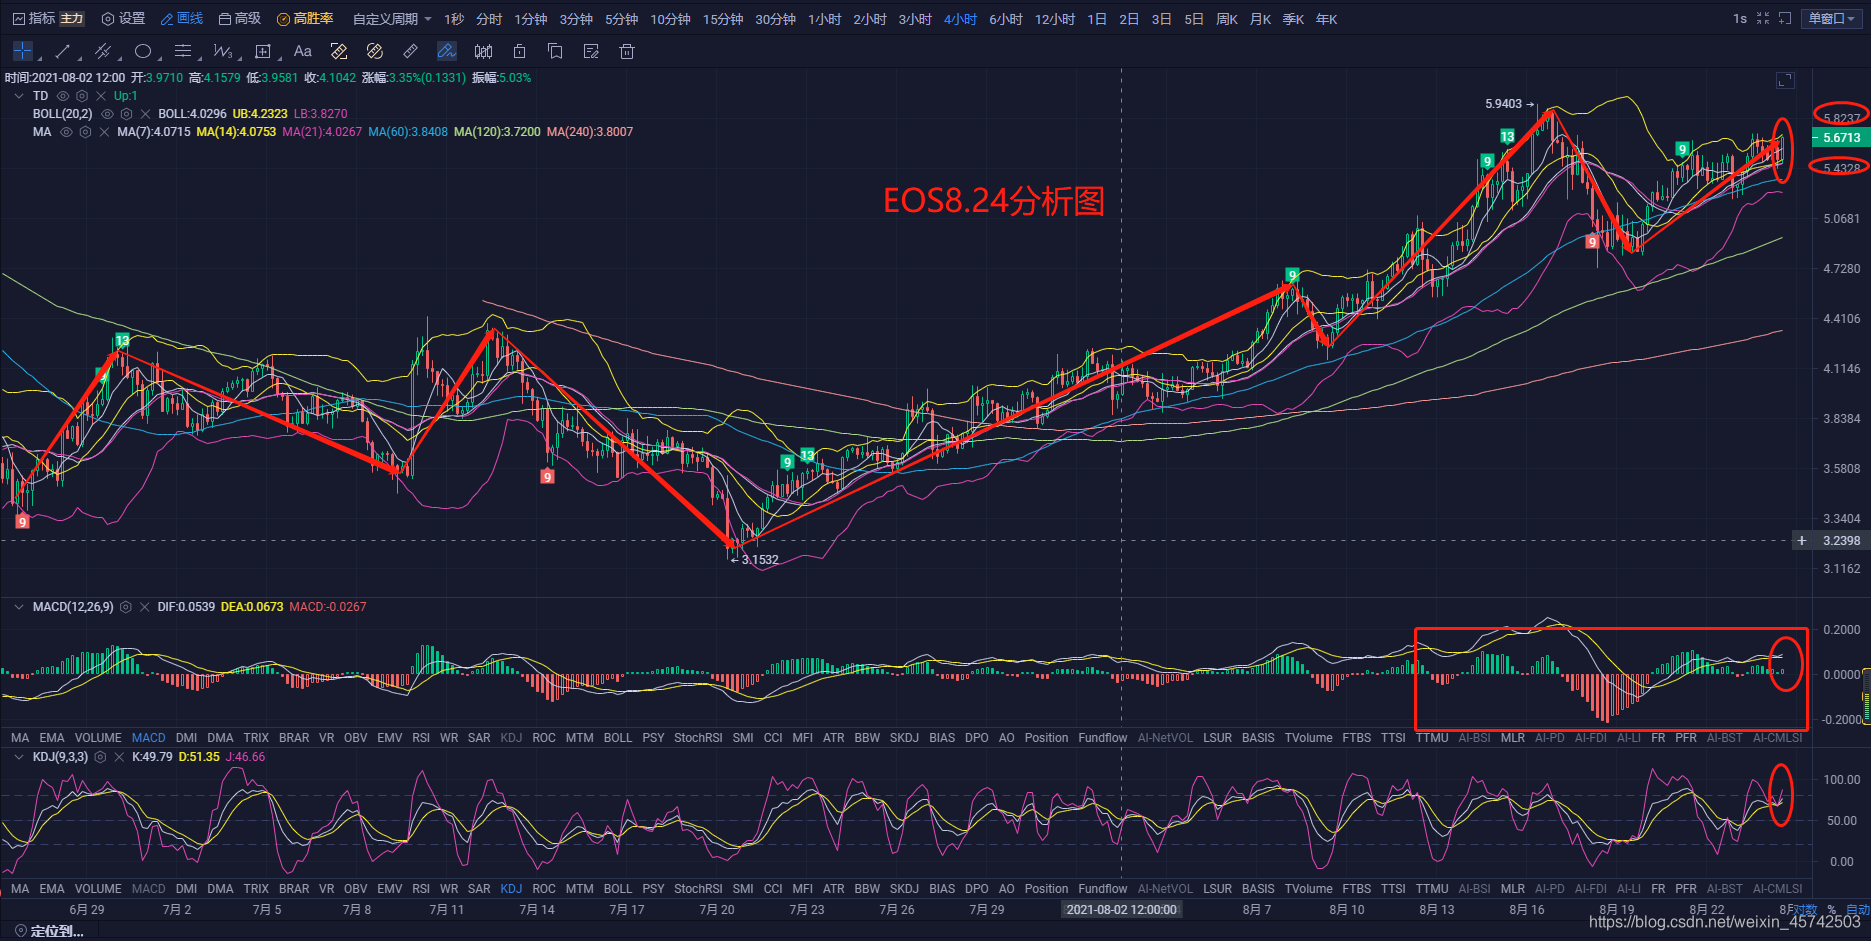The width and height of the screenshot is (1871, 941).
Task: Collapse the KDJ panel chevron
Action: click(19, 757)
